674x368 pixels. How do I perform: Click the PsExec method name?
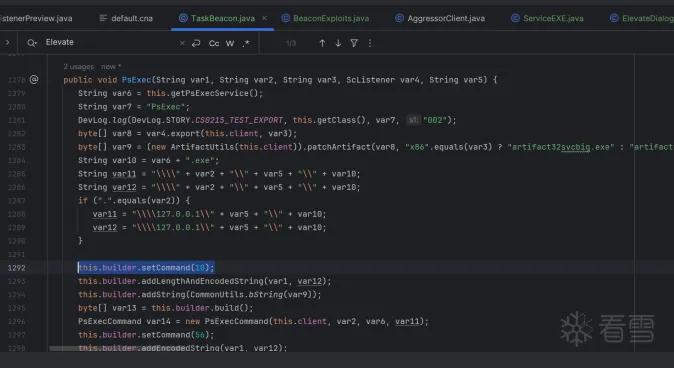point(136,80)
